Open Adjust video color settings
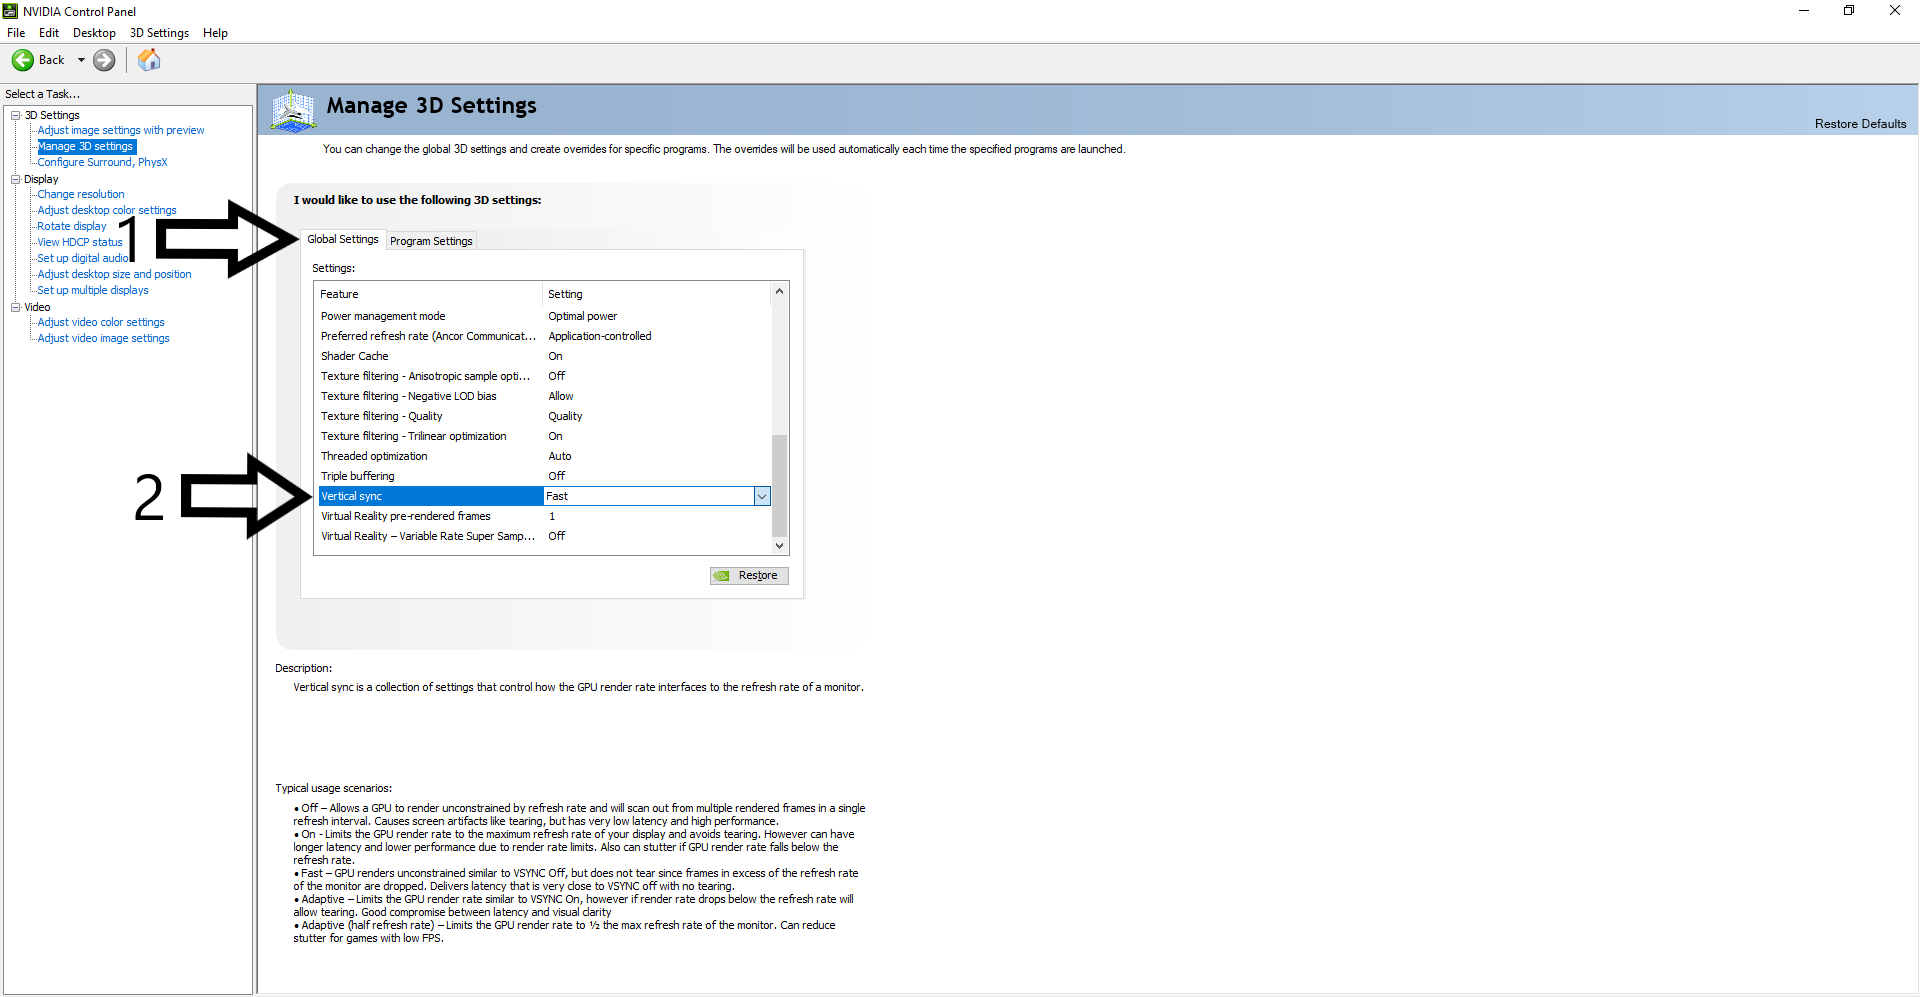1920x997 pixels. point(101,322)
